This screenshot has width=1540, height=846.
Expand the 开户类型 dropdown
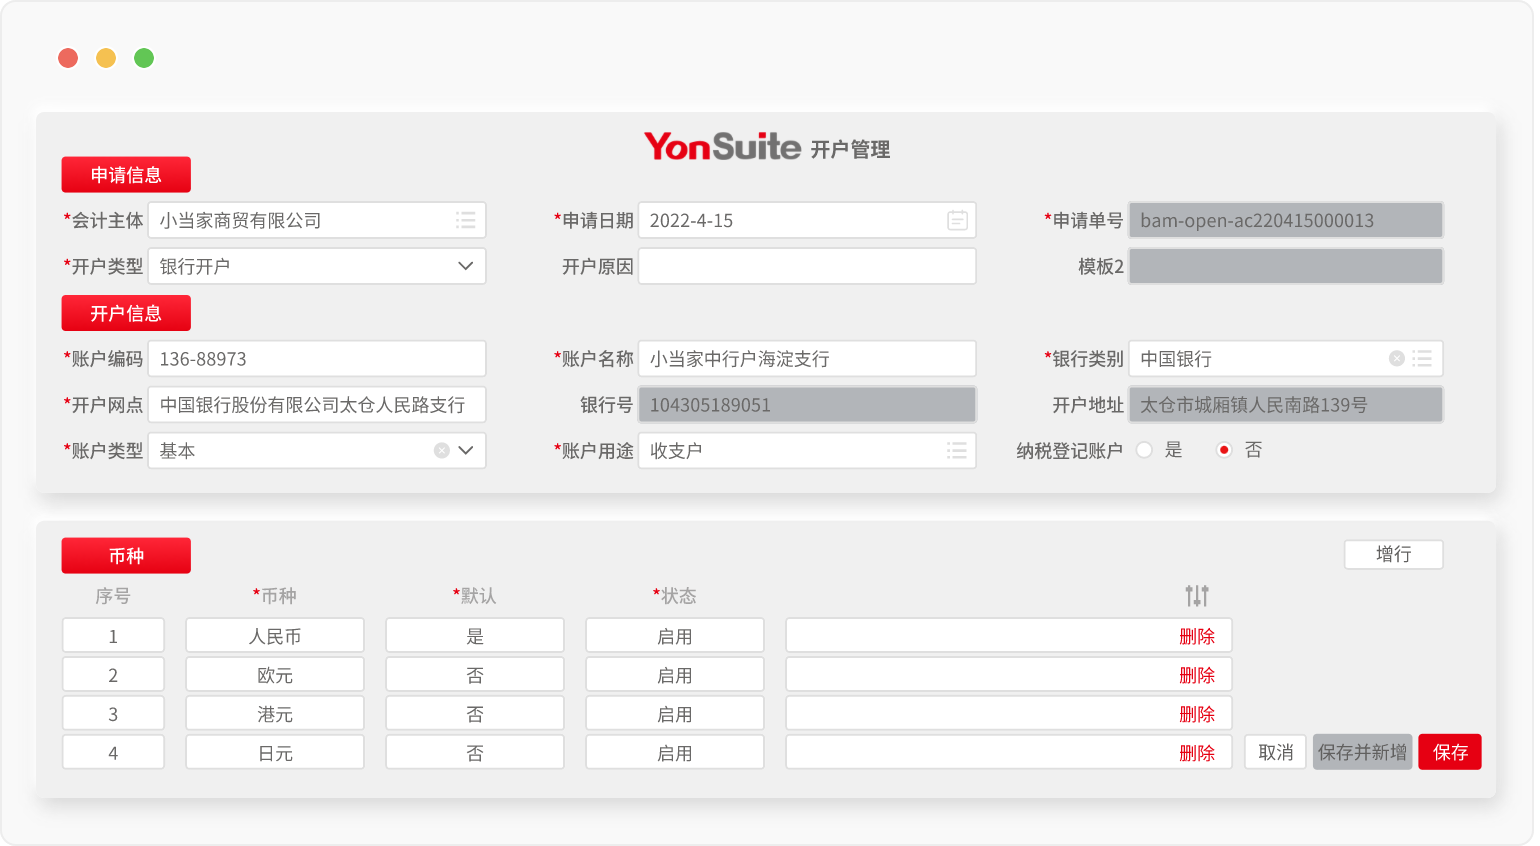(x=465, y=267)
